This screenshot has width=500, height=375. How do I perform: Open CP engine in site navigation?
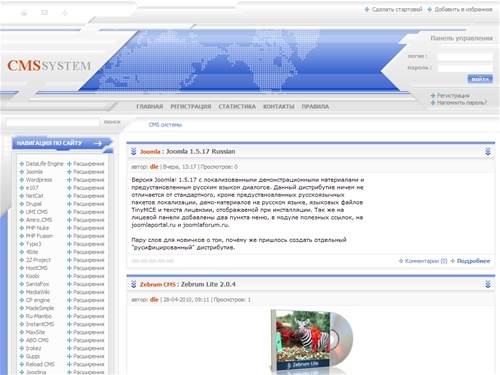click(x=38, y=300)
